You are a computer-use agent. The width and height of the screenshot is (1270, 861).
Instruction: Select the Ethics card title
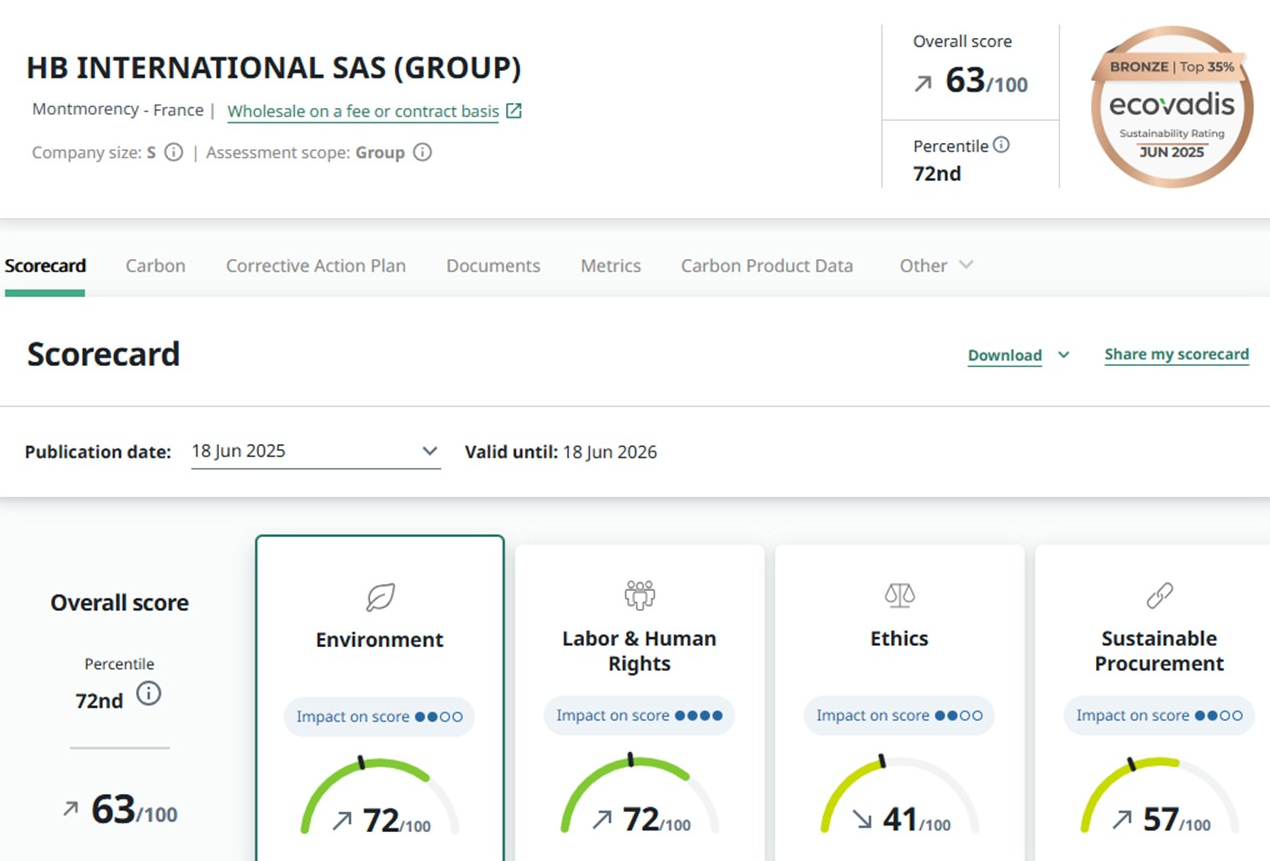click(x=899, y=639)
